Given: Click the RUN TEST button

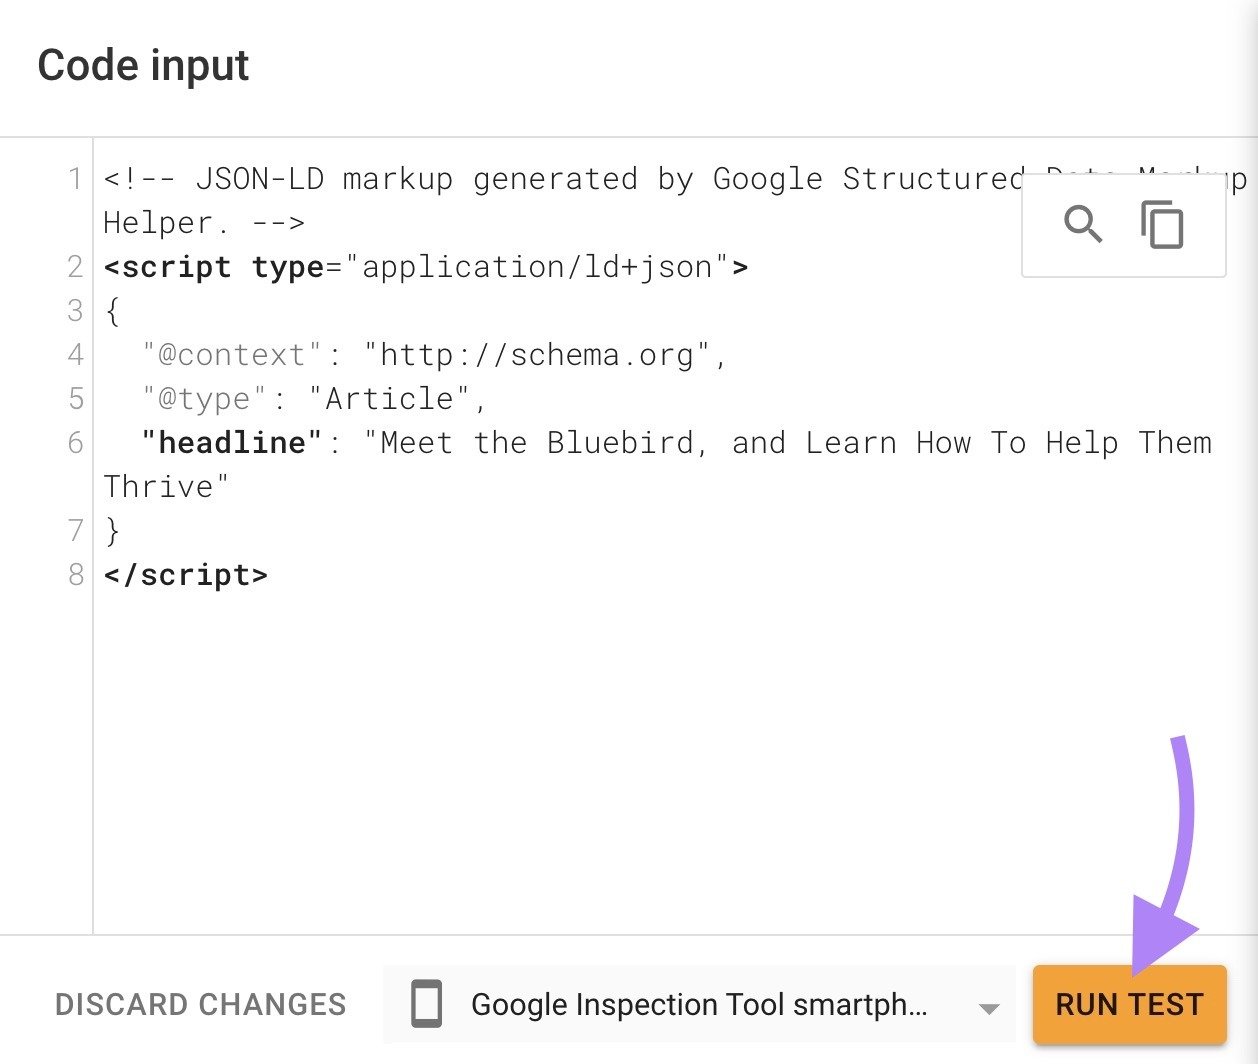Looking at the screenshot, I should pos(1129,1005).
